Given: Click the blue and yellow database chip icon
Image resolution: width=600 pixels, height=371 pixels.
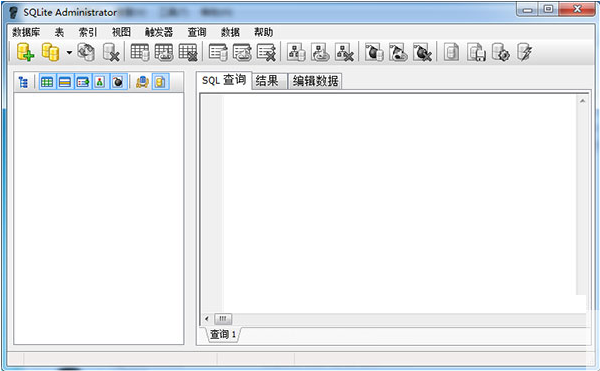Looking at the screenshot, I should pos(142,82).
